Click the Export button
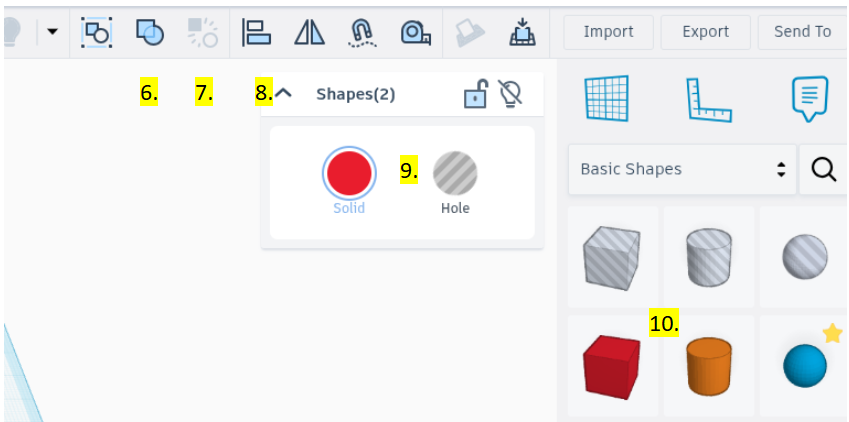Screen dimensions: 849x422 click(706, 32)
